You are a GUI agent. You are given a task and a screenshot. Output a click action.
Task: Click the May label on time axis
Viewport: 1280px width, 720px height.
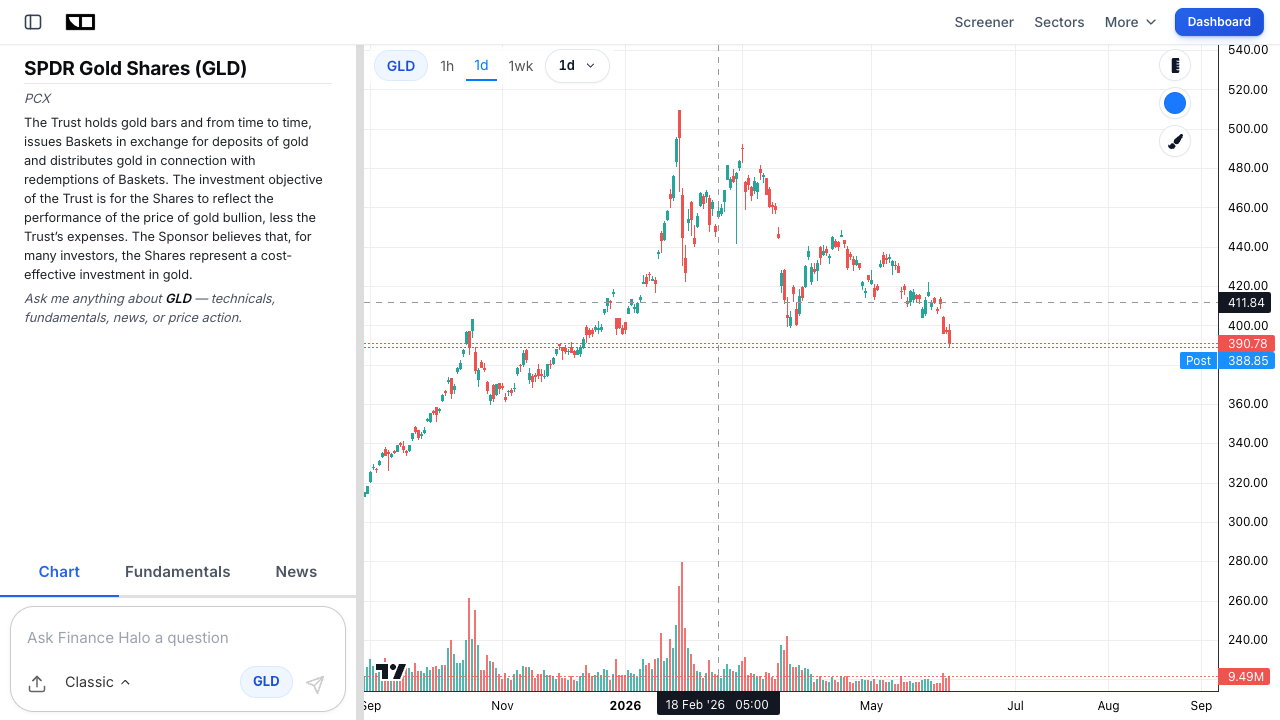871,706
